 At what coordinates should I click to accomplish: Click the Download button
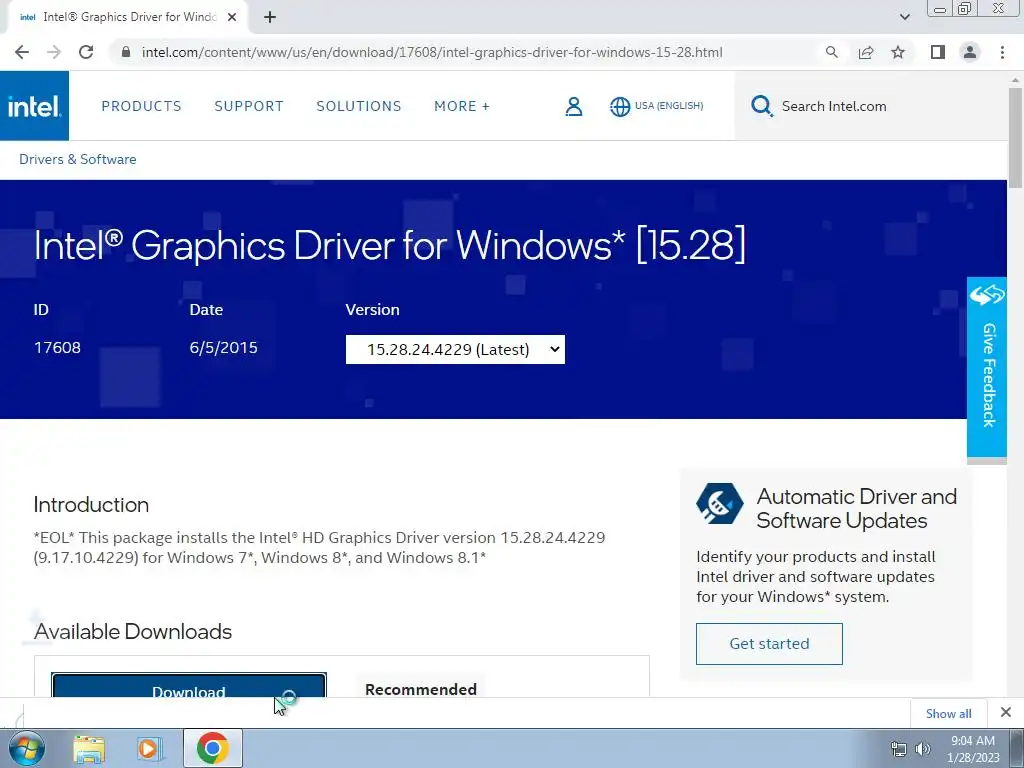coord(189,686)
